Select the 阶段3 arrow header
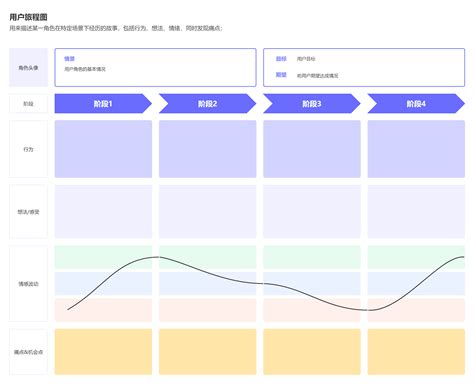This screenshot has width=474, height=384. [312, 104]
